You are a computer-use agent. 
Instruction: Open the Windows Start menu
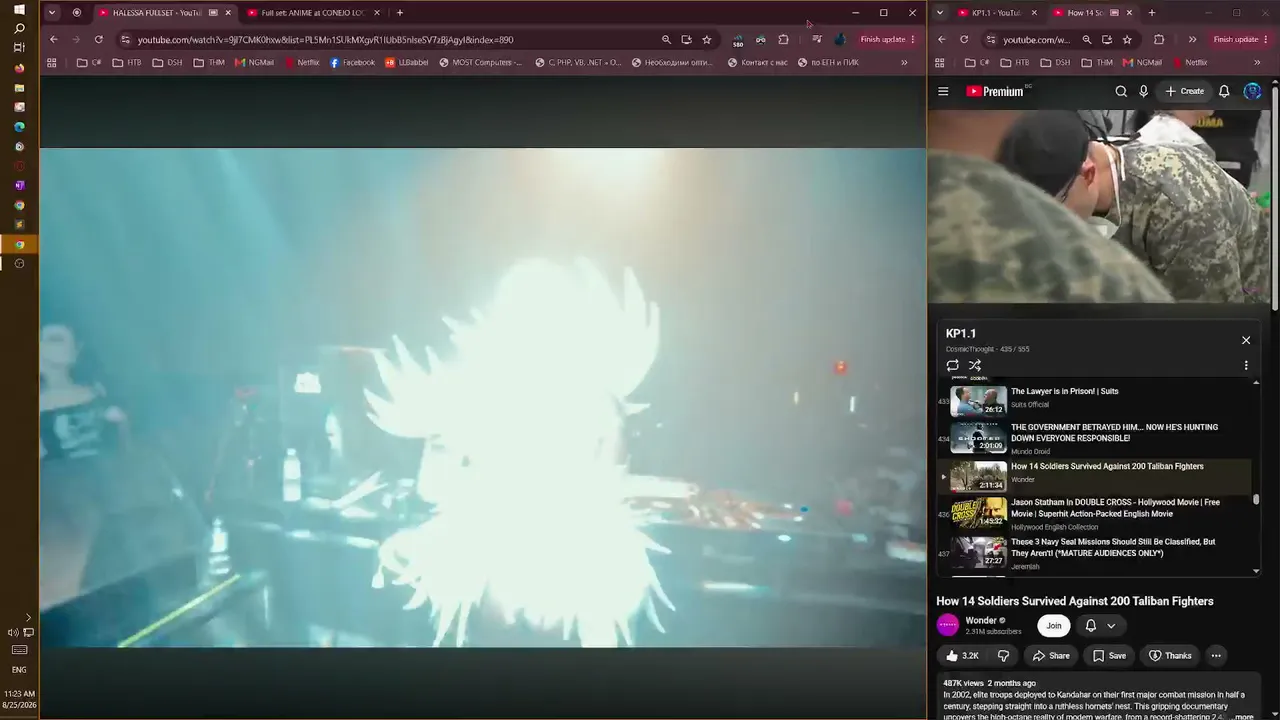[19, 9]
